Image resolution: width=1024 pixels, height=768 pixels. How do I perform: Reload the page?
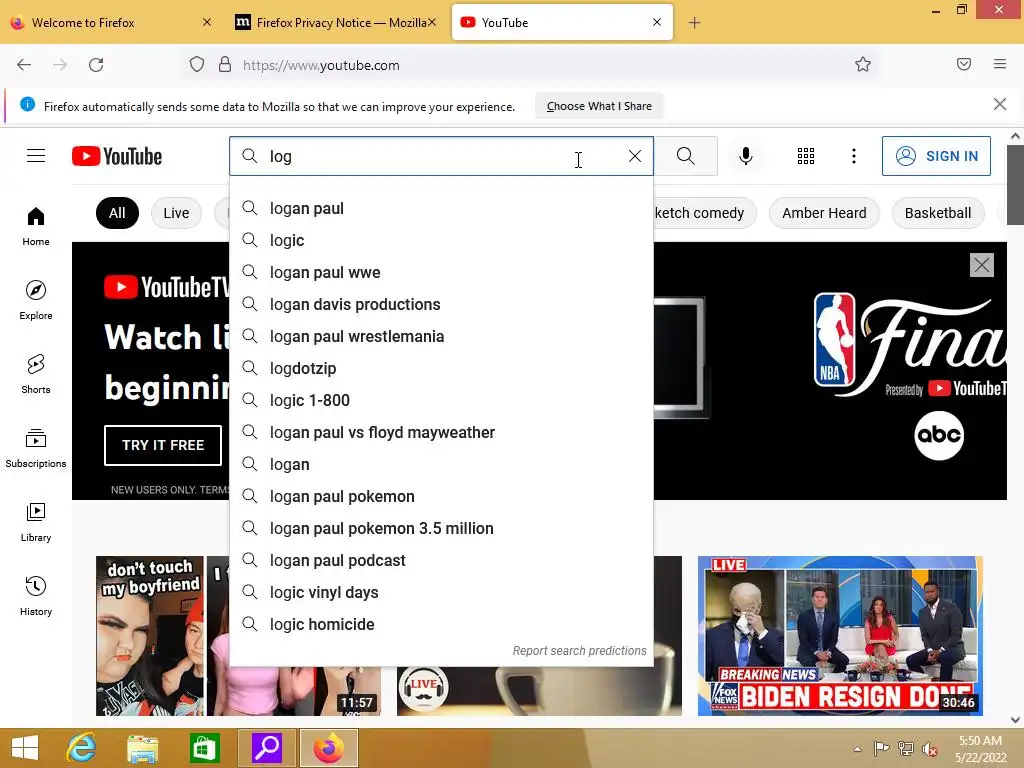[x=96, y=65]
